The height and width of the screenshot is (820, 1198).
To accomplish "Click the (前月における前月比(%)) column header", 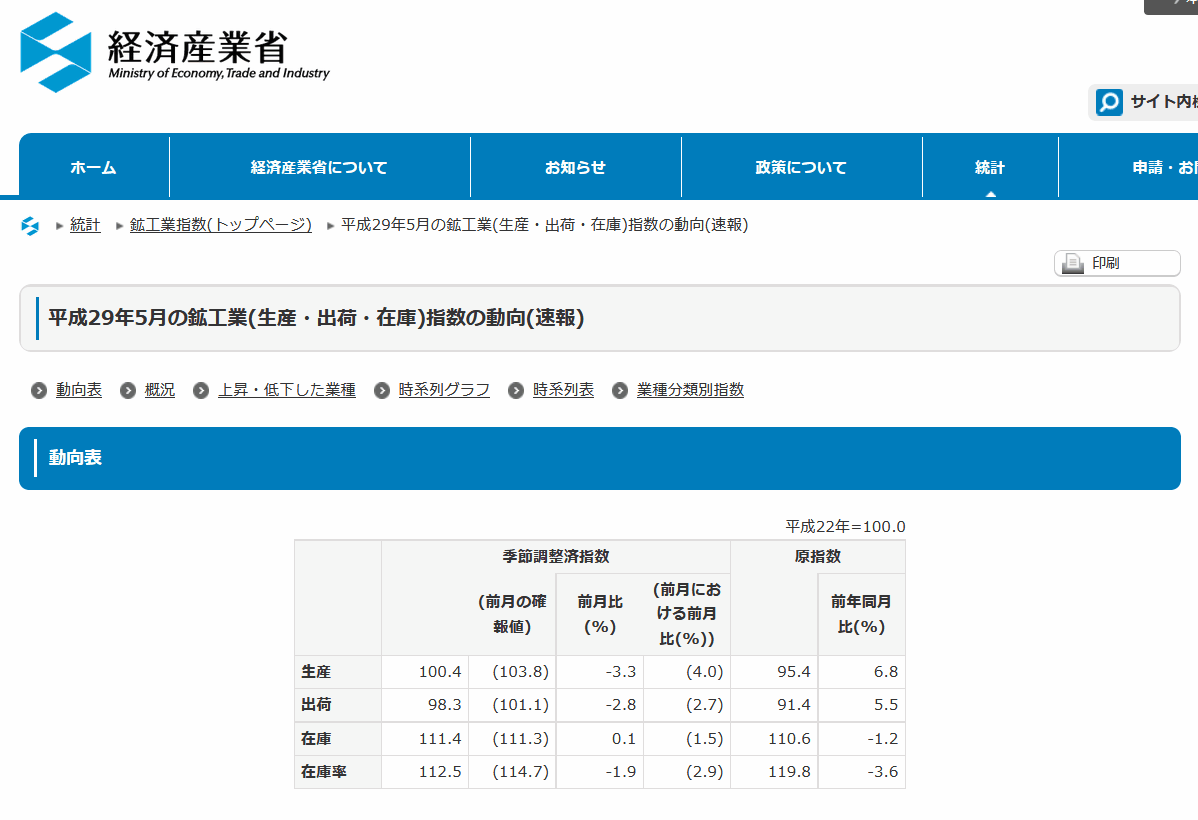I will tap(687, 614).
